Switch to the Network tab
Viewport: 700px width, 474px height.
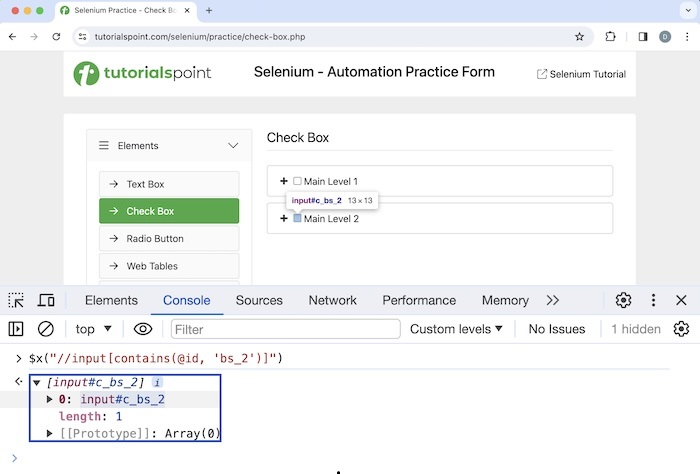coord(332,300)
